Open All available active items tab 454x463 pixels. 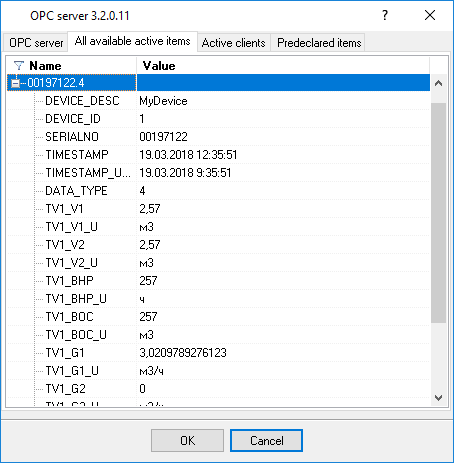133,41
